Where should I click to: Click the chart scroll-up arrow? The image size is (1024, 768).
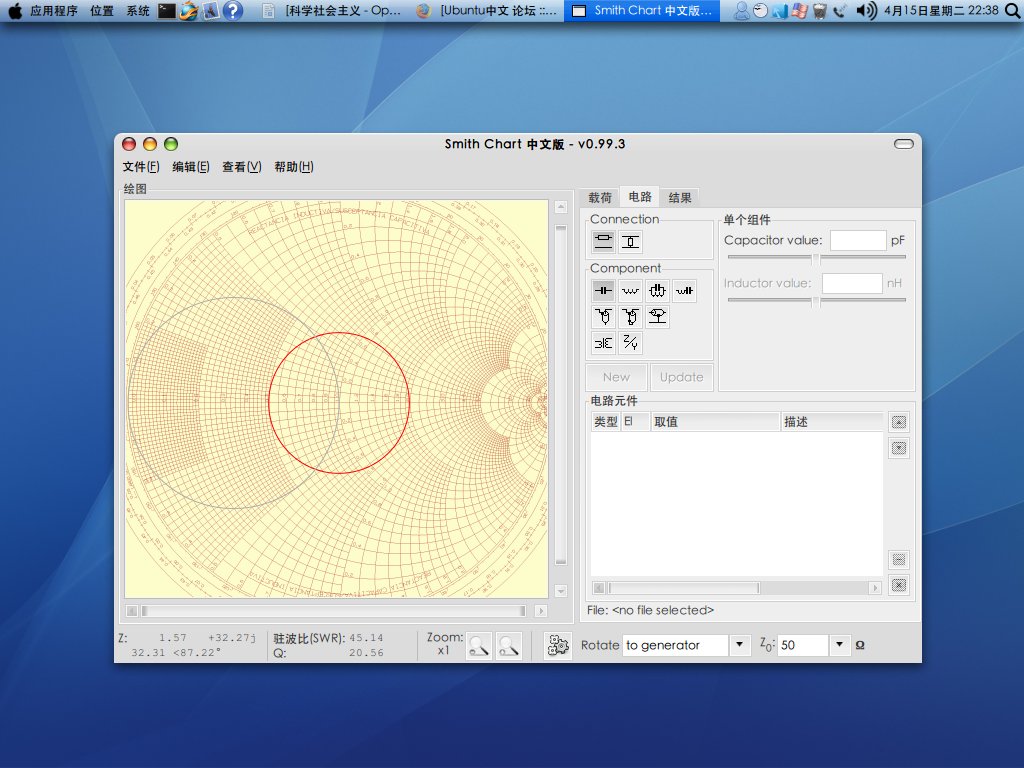[x=561, y=208]
